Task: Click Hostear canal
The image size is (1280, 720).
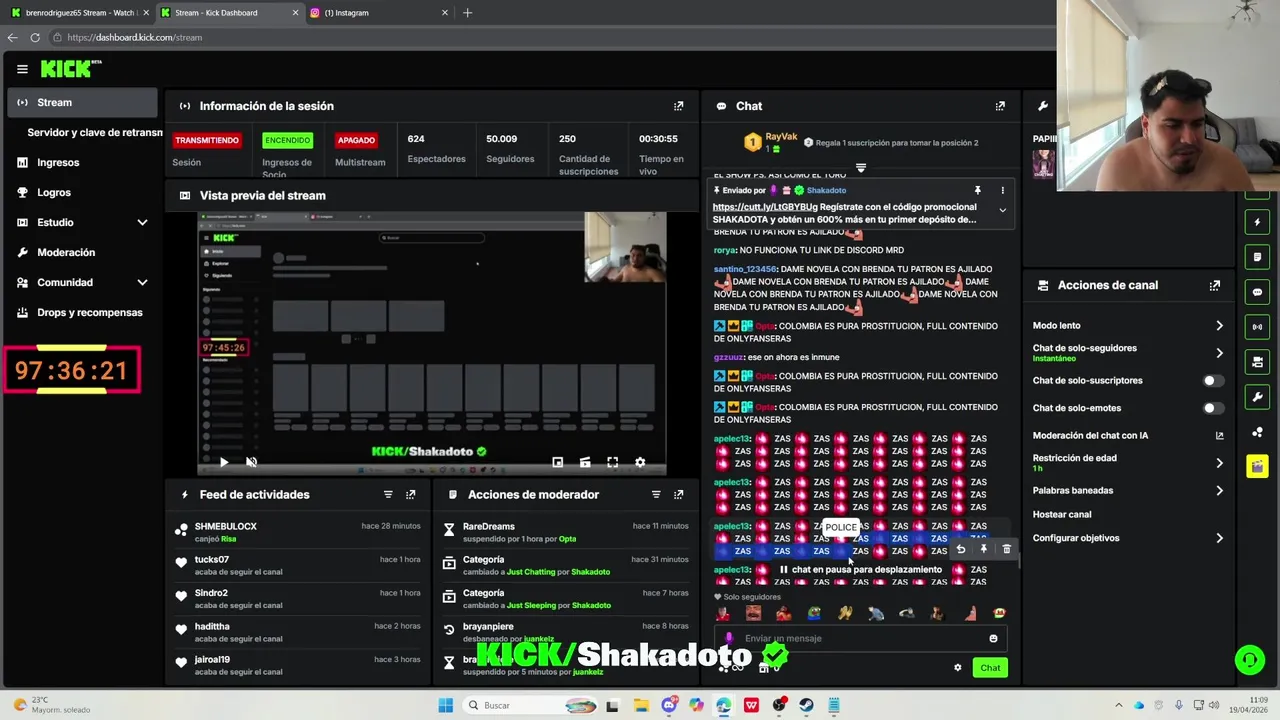Action: click(1062, 515)
